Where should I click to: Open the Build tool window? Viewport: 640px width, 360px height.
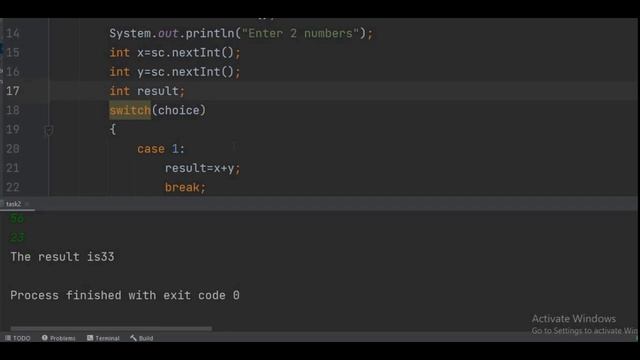(x=142, y=338)
